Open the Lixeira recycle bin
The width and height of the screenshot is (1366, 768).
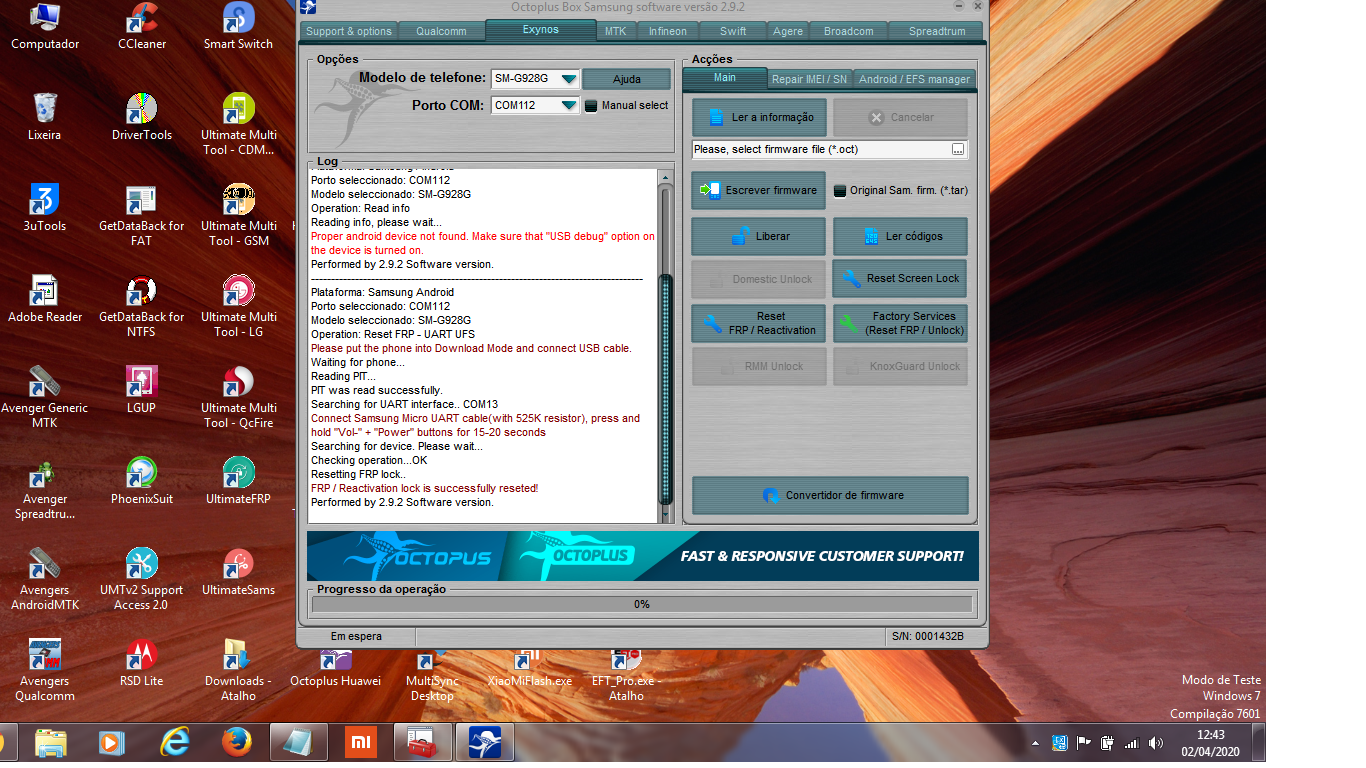(x=45, y=117)
